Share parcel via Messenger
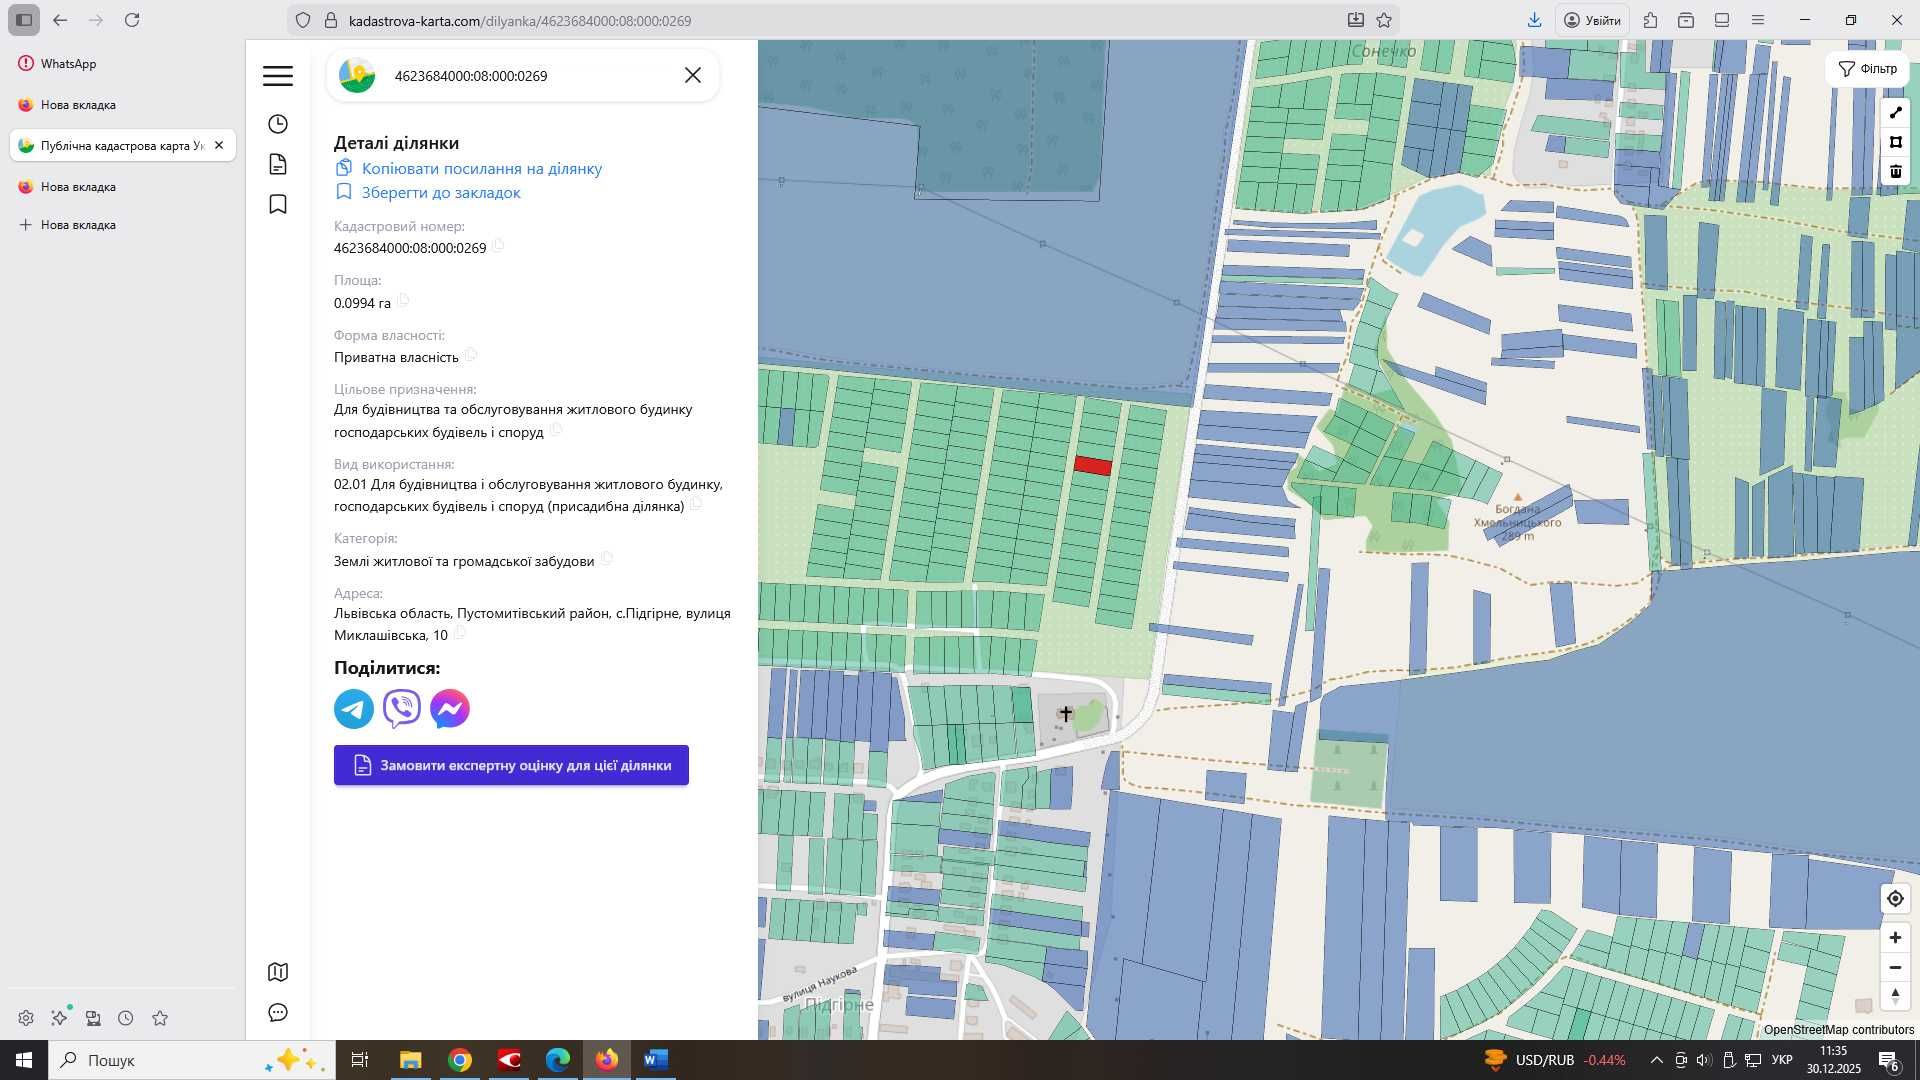The height and width of the screenshot is (1080, 1920). [x=450, y=709]
